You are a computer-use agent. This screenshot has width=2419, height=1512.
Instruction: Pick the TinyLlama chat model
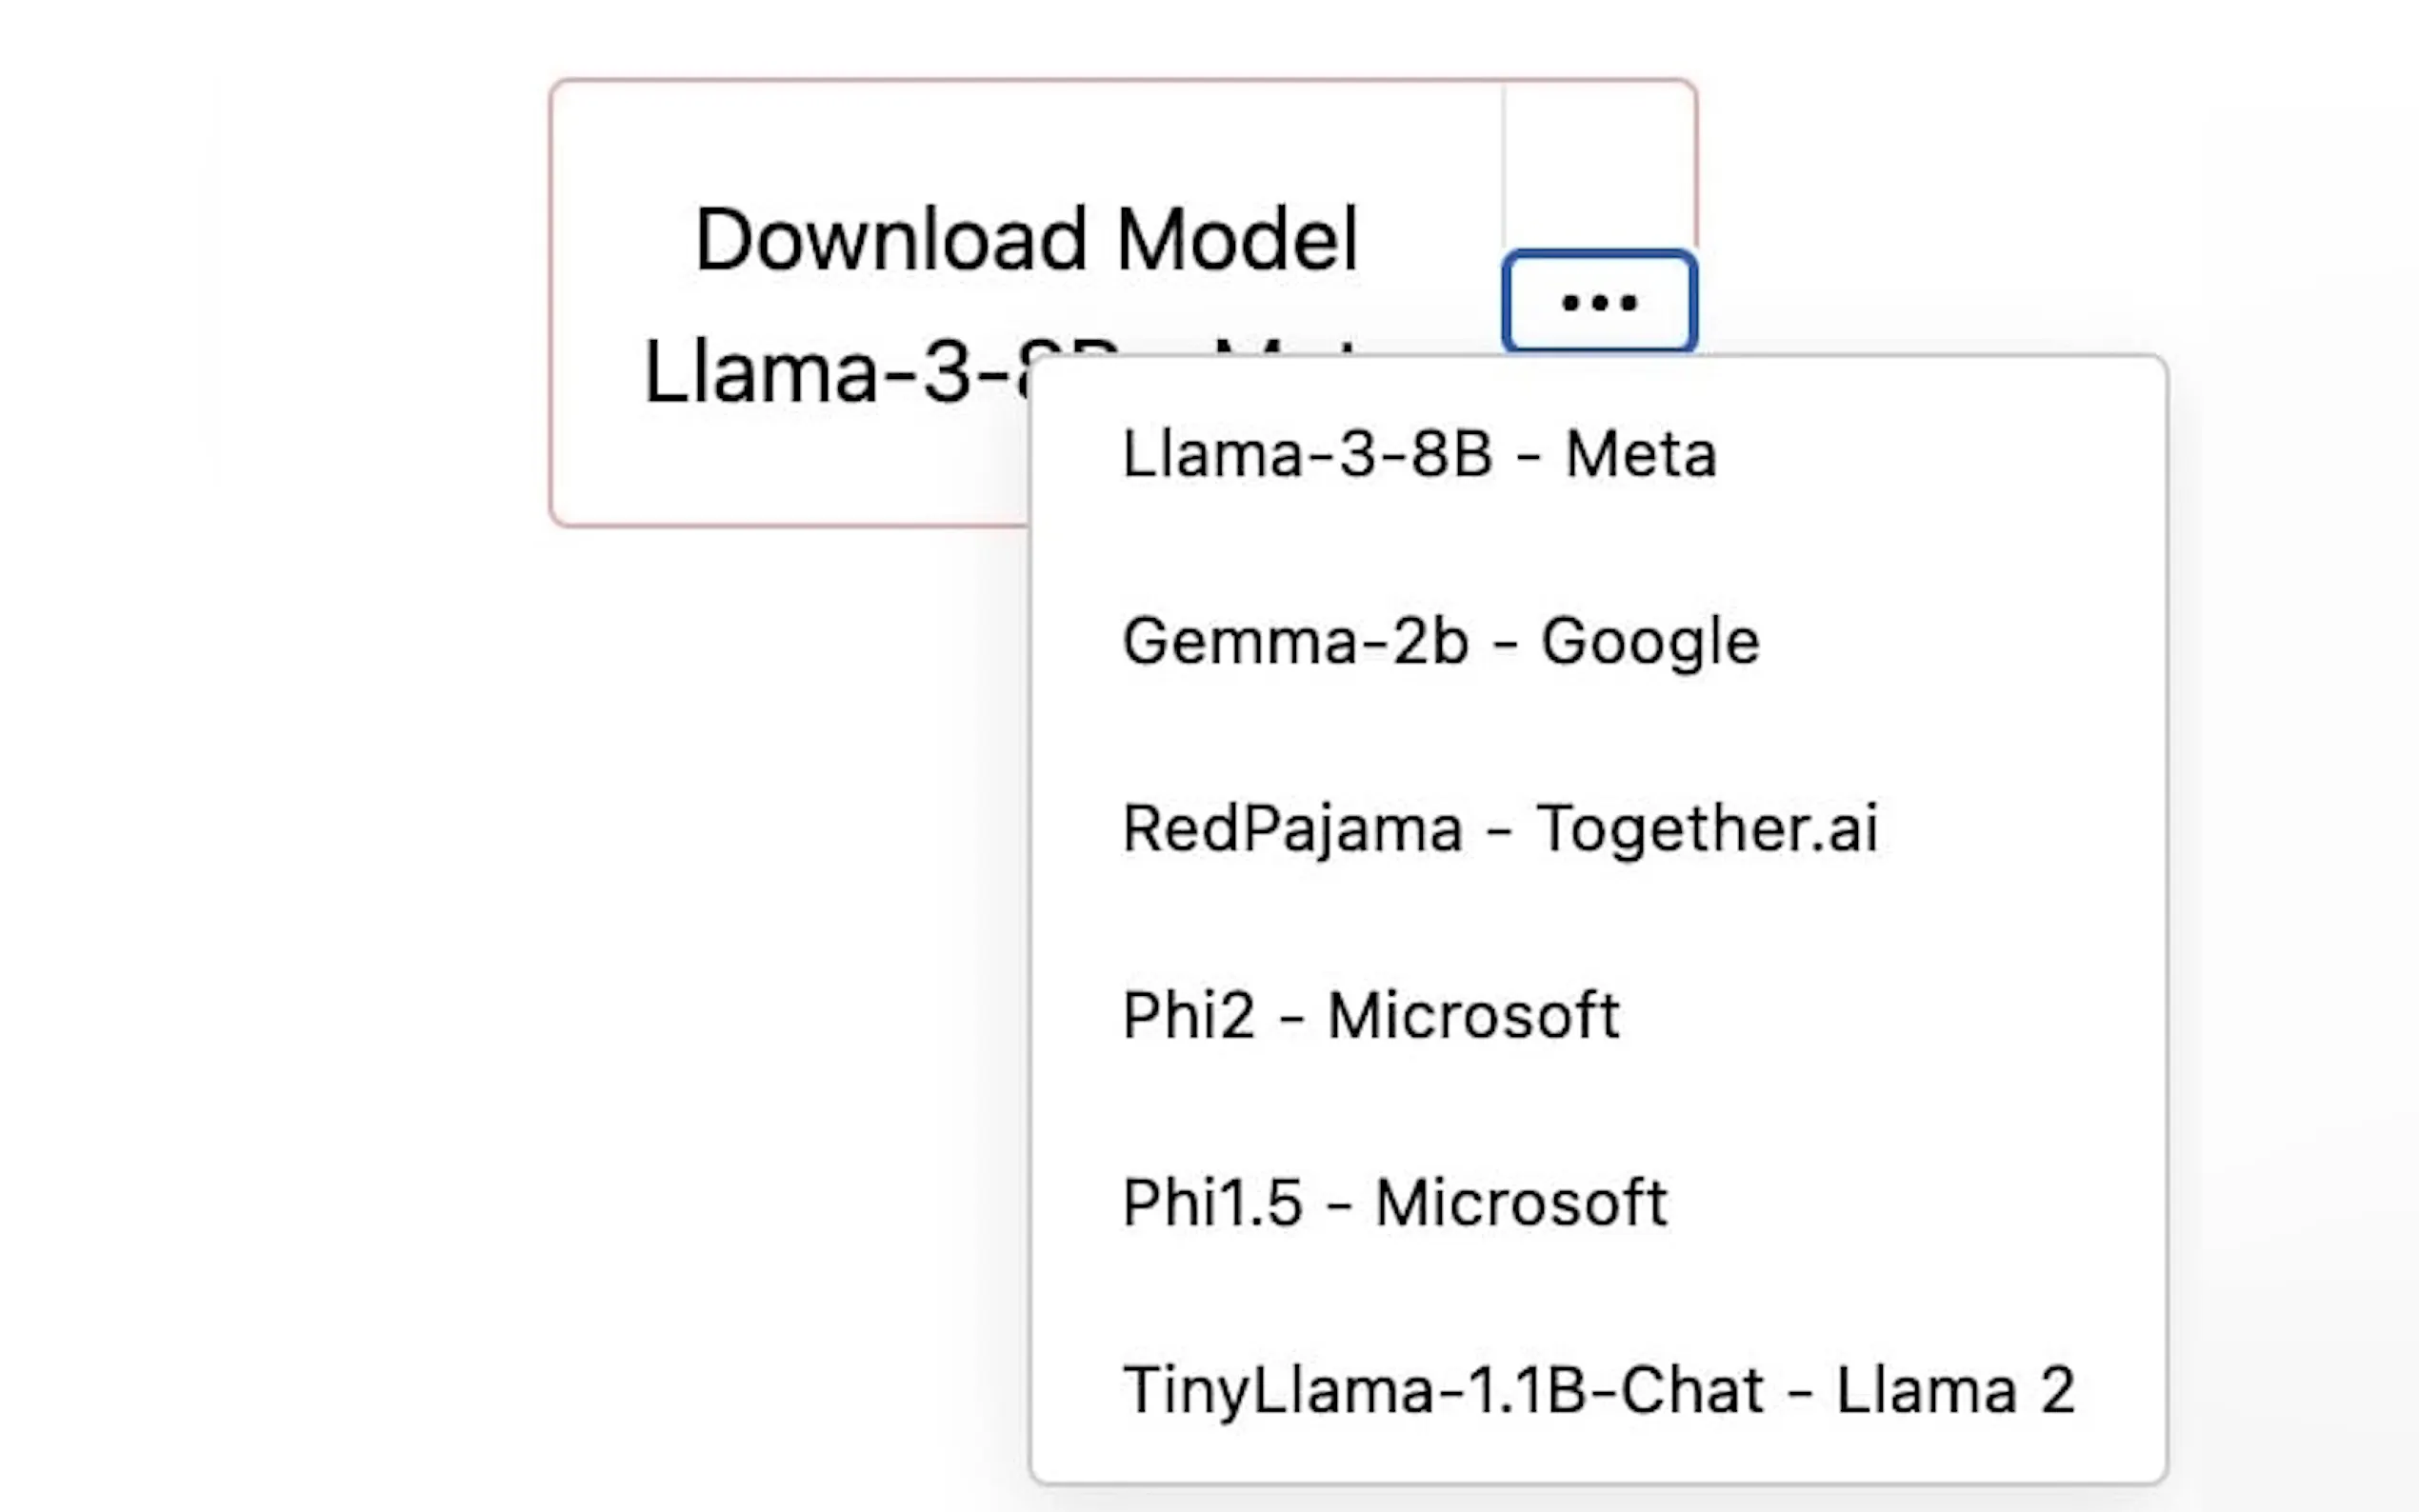[1598, 1390]
